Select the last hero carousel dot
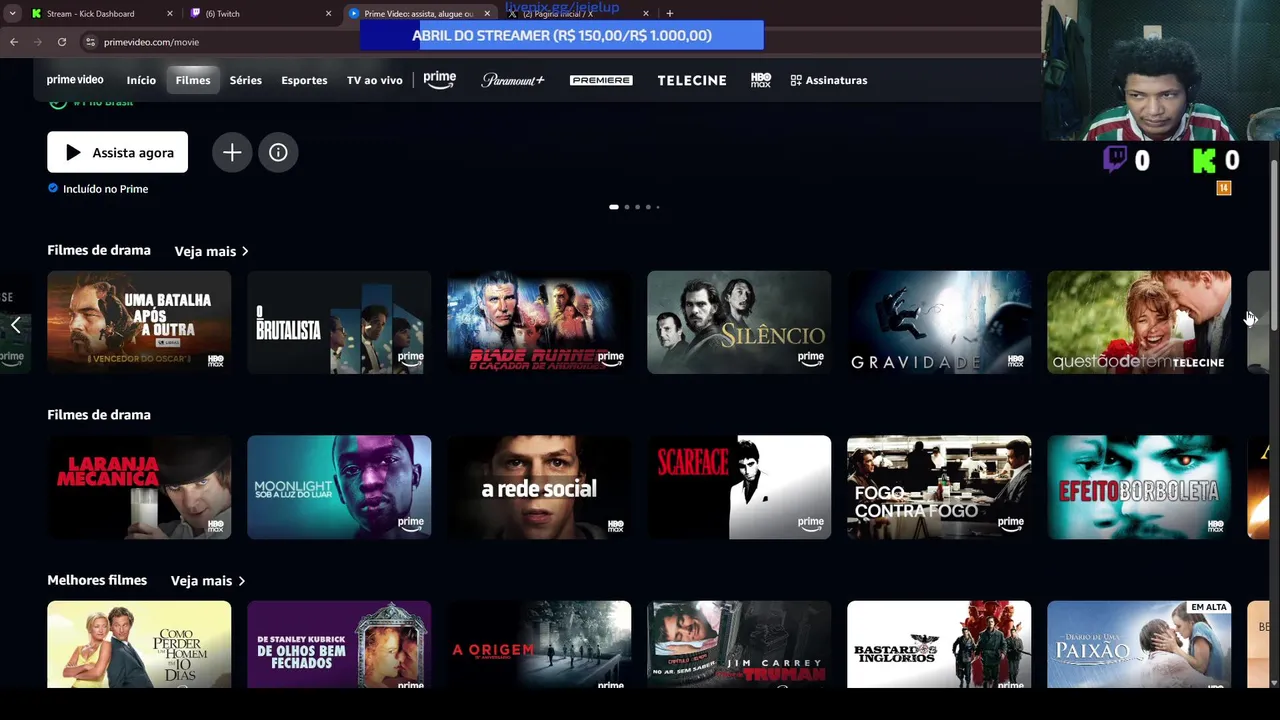 [657, 207]
